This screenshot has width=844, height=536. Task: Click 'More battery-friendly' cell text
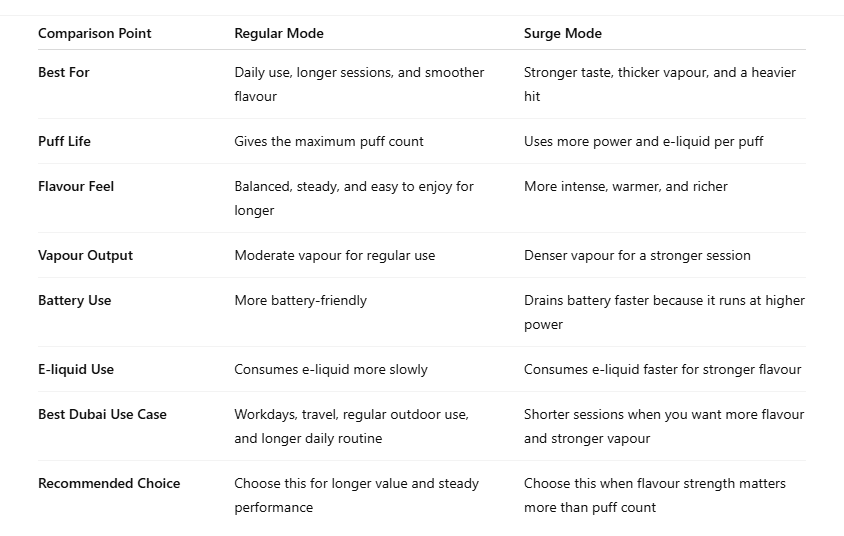point(300,300)
